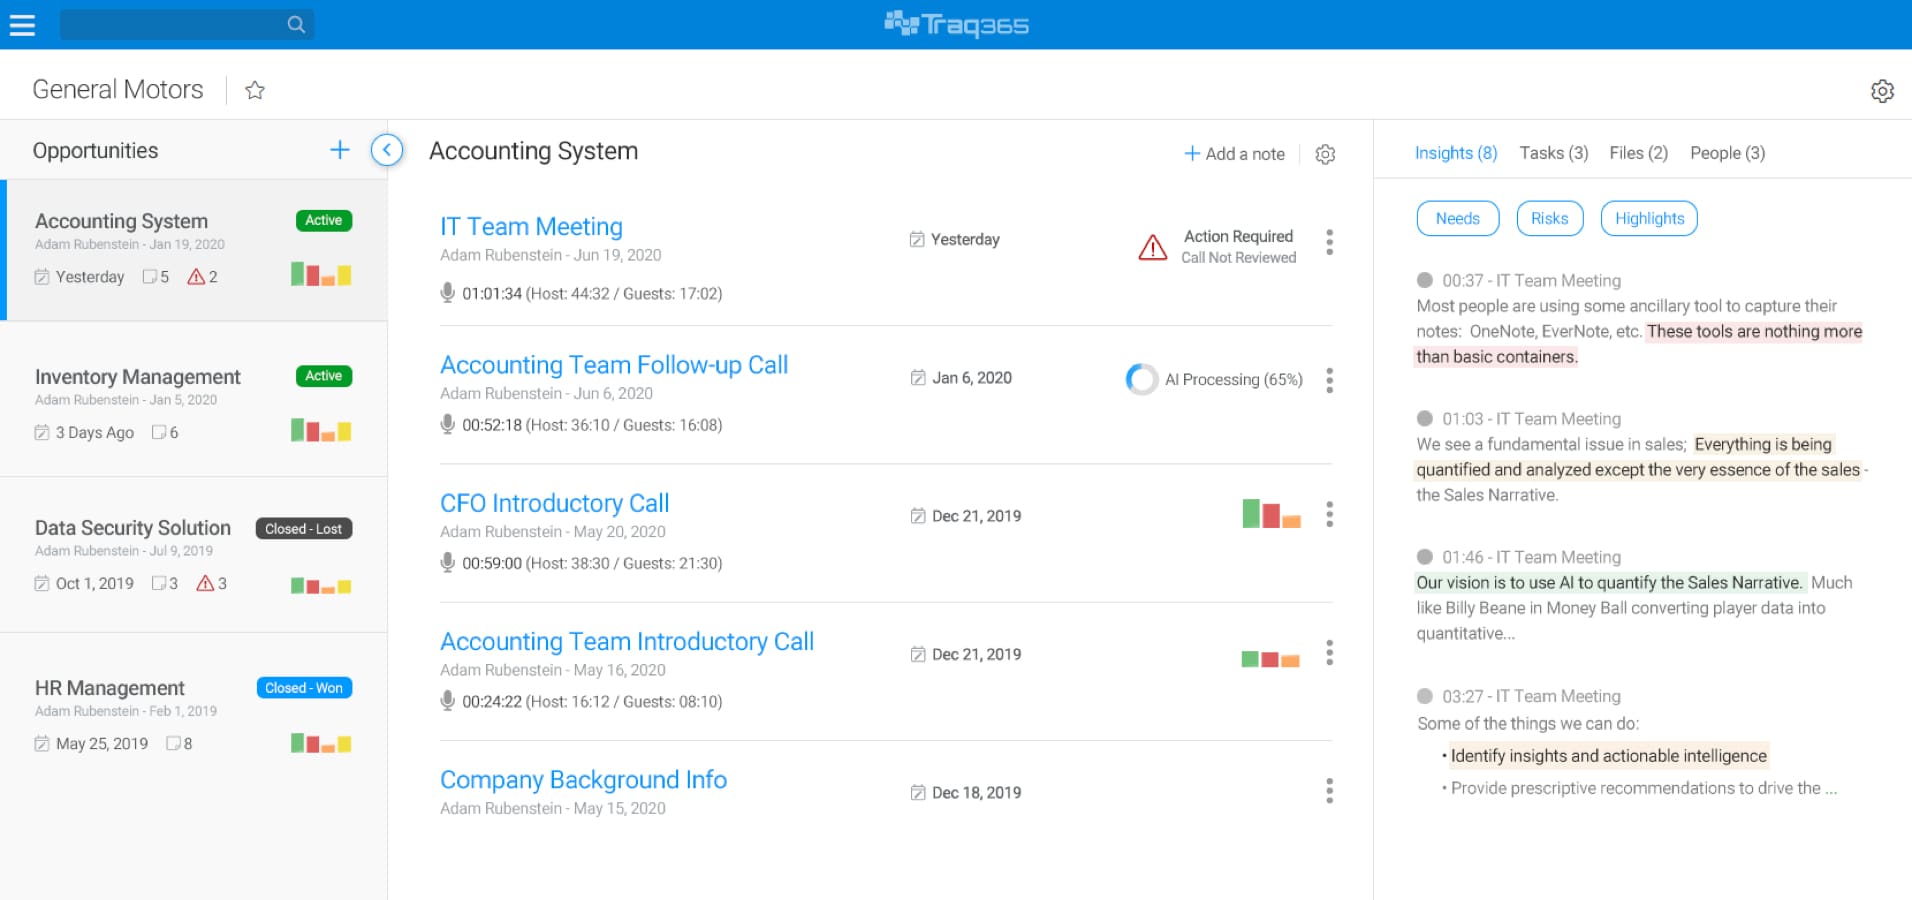The width and height of the screenshot is (1912, 900).
Task: Open more options for CFO Introductory Call
Action: (1329, 514)
